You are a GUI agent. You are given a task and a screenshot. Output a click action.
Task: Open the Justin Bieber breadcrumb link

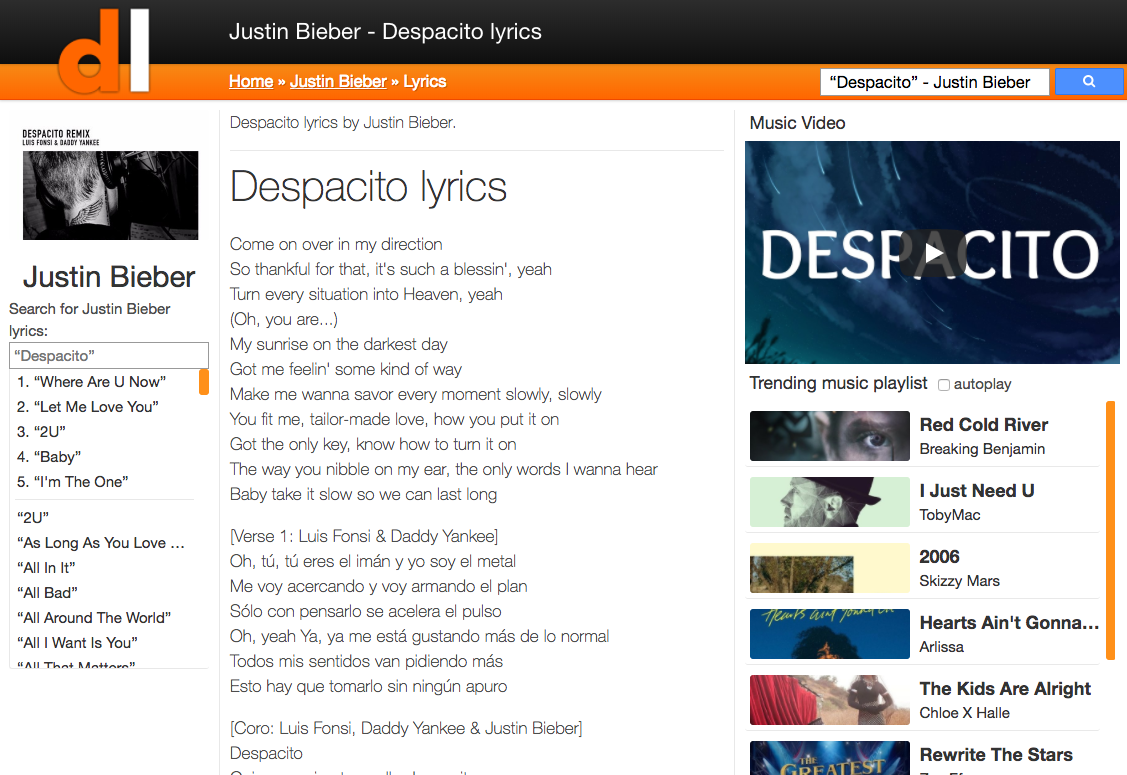coord(338,81)
